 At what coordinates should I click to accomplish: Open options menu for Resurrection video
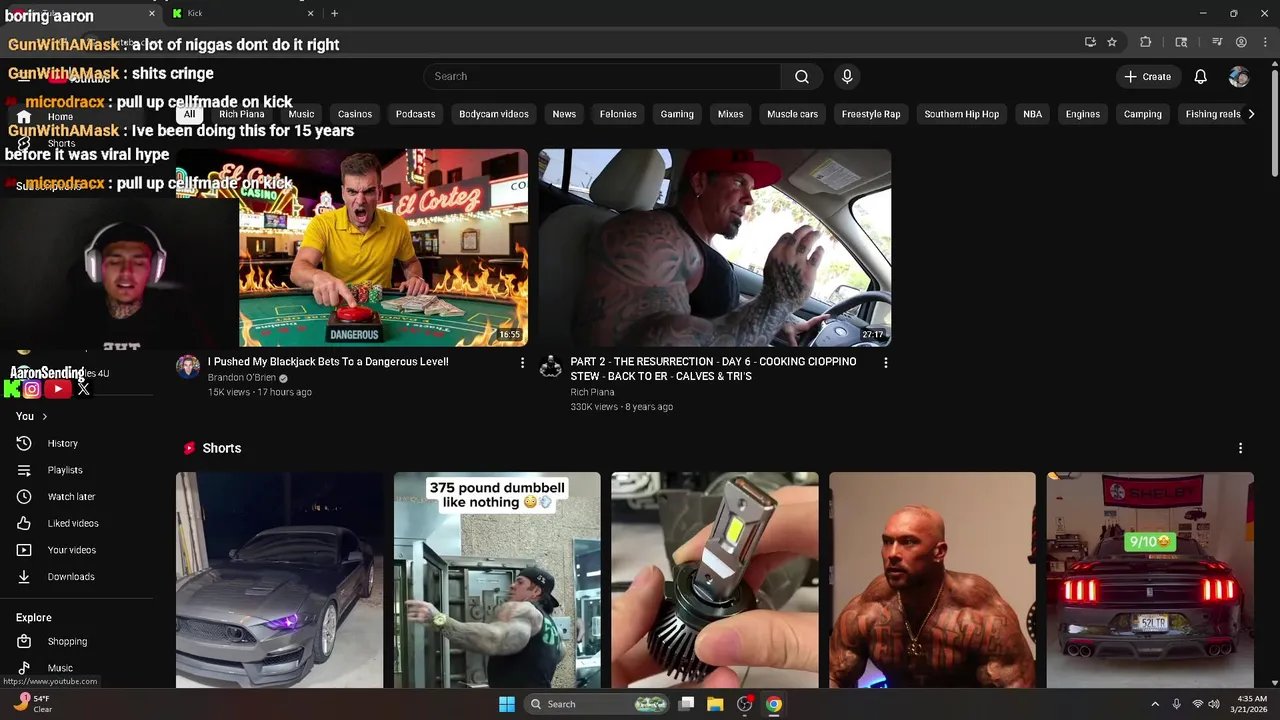(885, 363)
